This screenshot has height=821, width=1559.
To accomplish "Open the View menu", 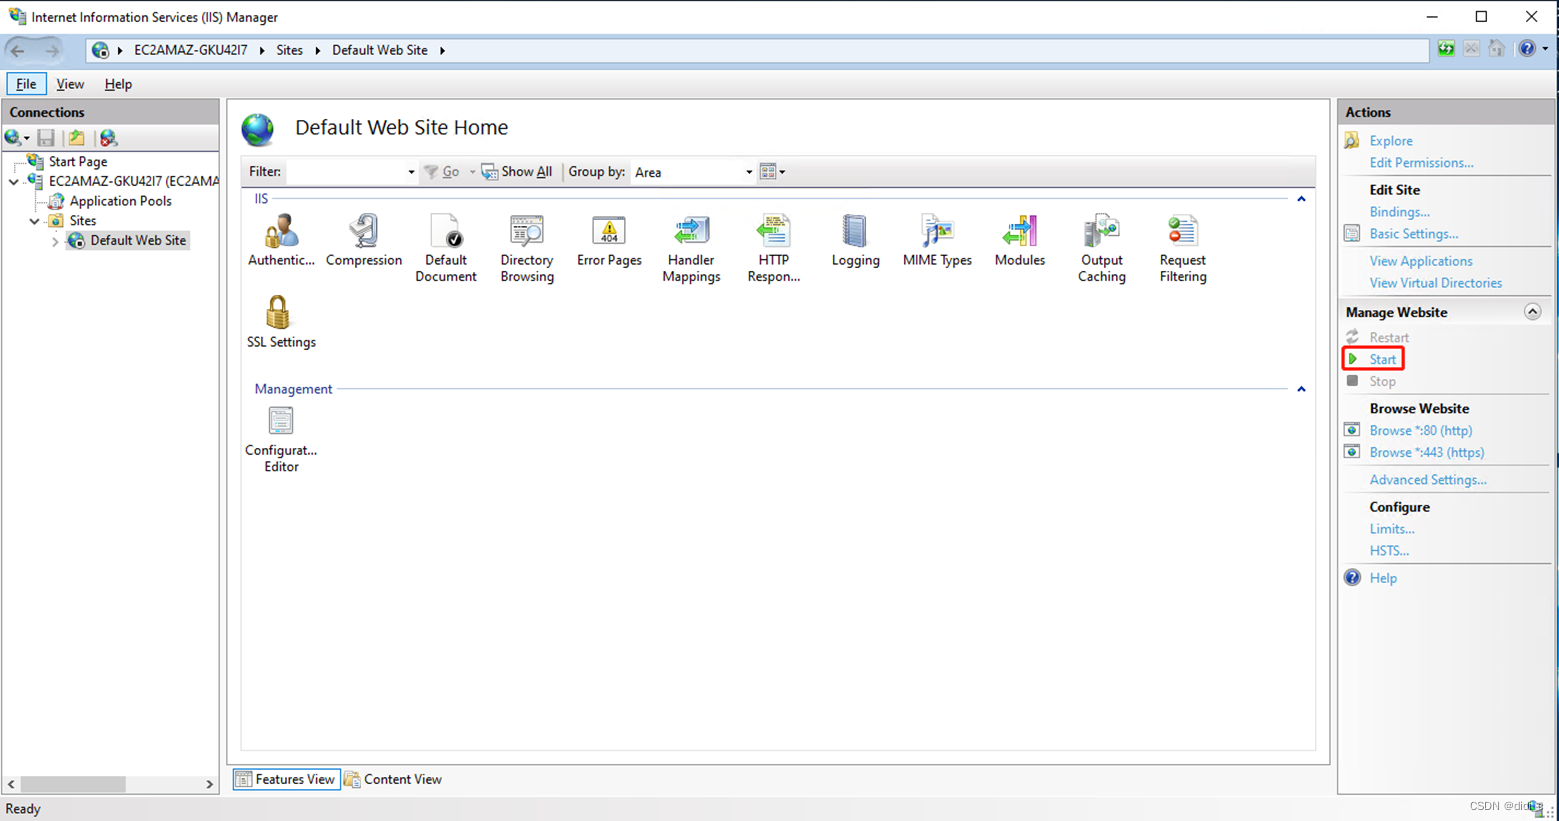I will point(70,84).
